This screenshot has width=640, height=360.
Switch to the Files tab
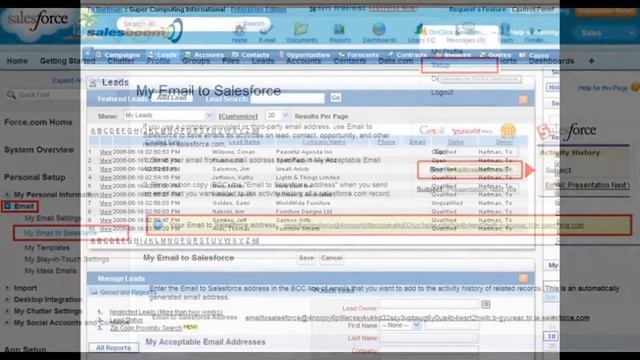click(231, 61)
